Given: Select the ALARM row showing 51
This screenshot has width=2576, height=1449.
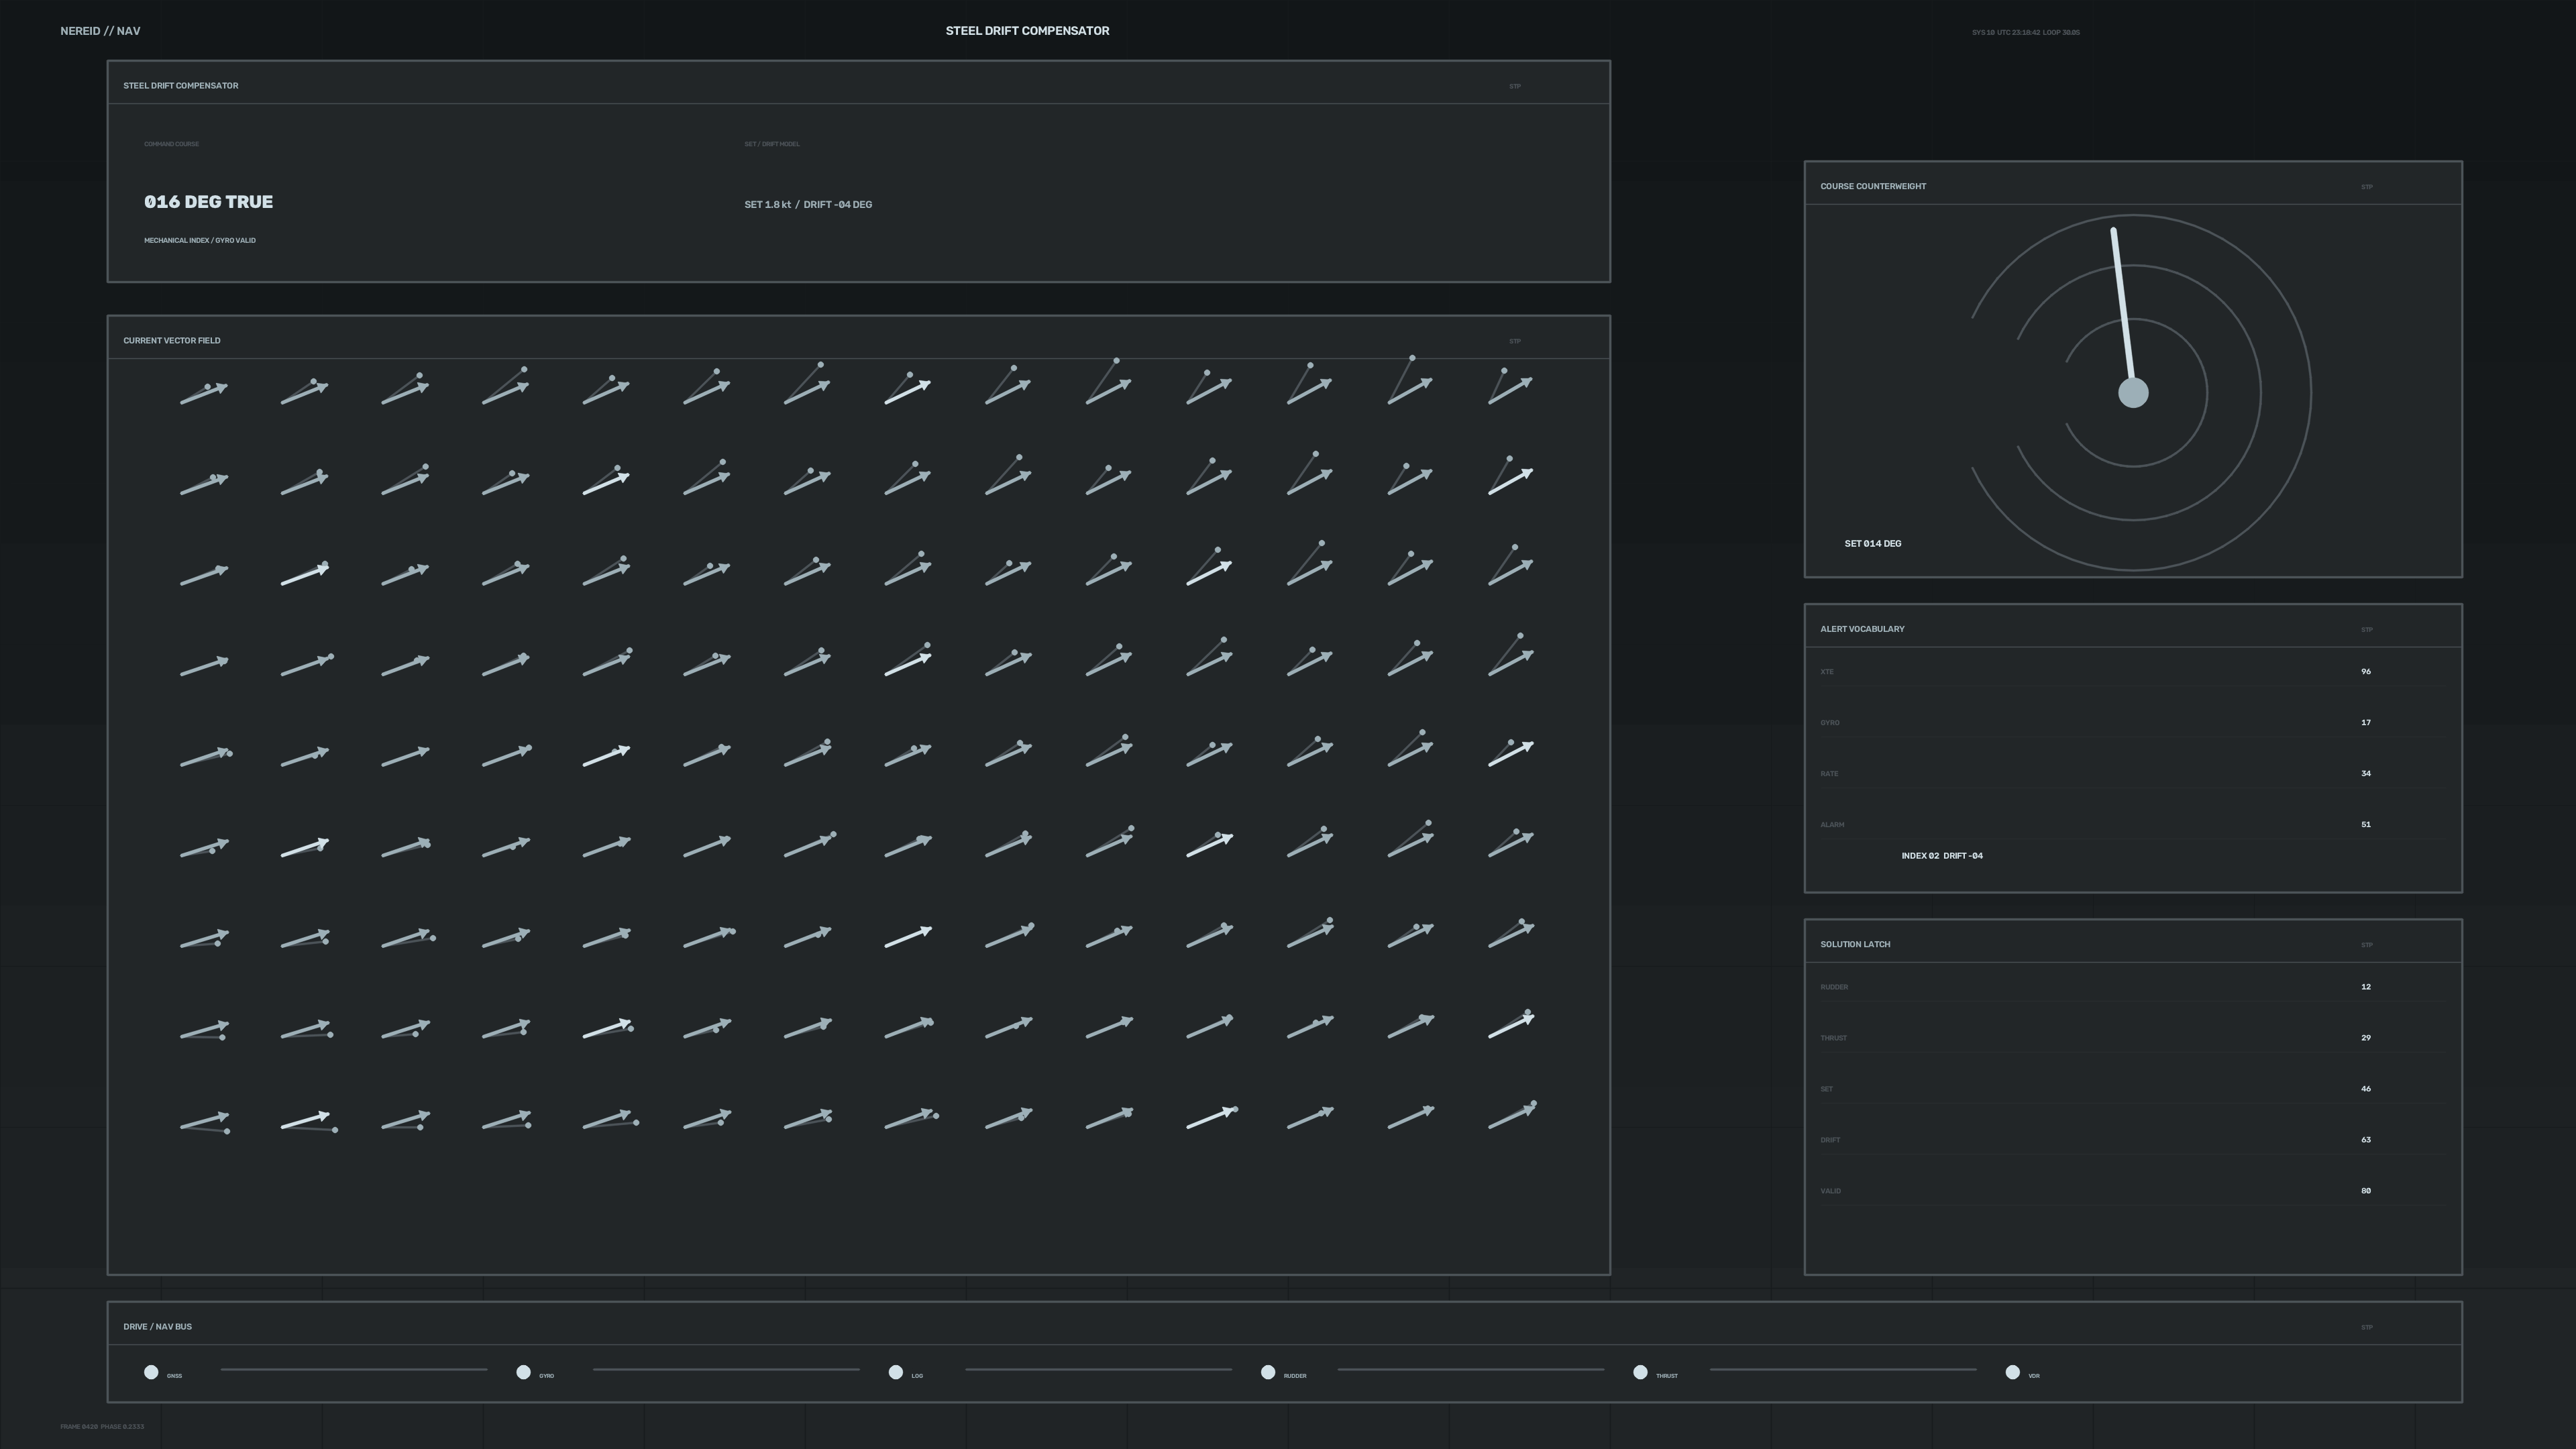Looking at the screenshot, I should [x=2133, y=825].
